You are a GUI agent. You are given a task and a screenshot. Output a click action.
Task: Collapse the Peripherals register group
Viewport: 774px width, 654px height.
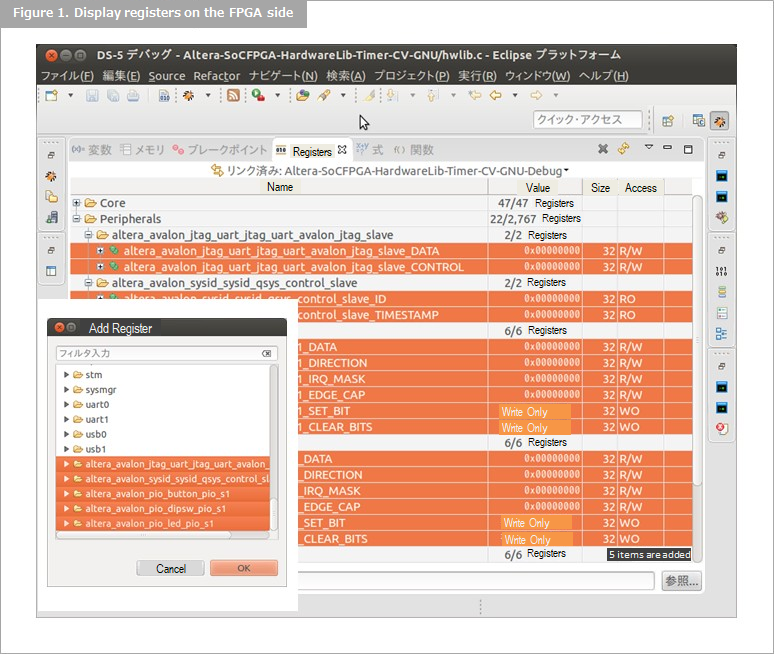(x=77, y=219)
